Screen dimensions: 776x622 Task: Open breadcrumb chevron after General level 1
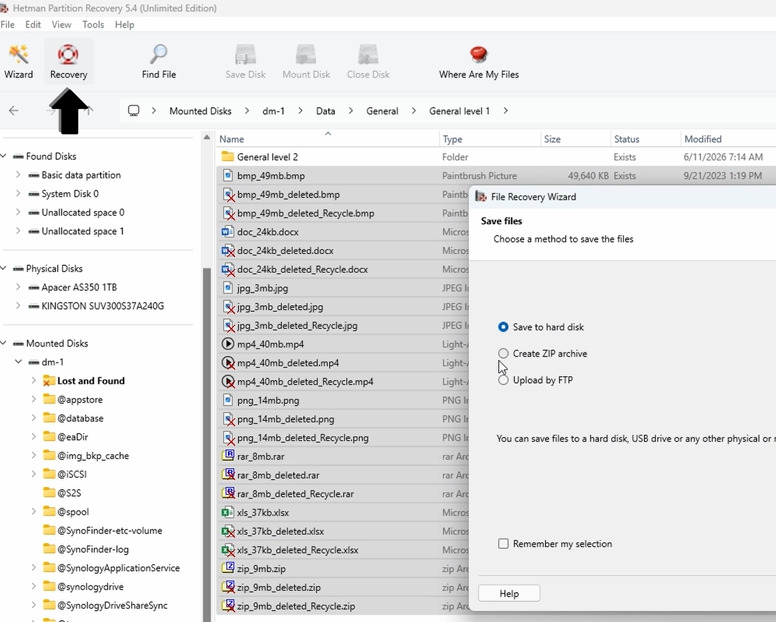tap(505, 111)
